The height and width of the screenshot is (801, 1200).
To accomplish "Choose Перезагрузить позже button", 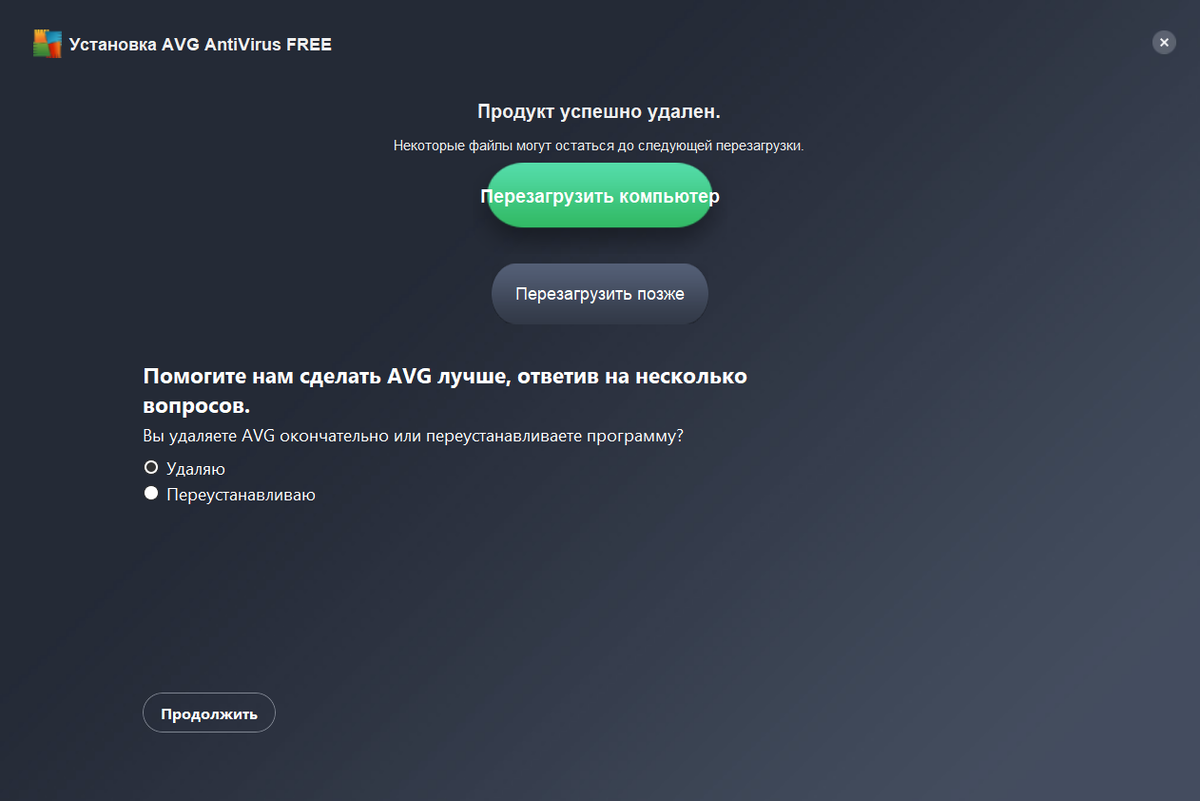I will tap(600, 294).
